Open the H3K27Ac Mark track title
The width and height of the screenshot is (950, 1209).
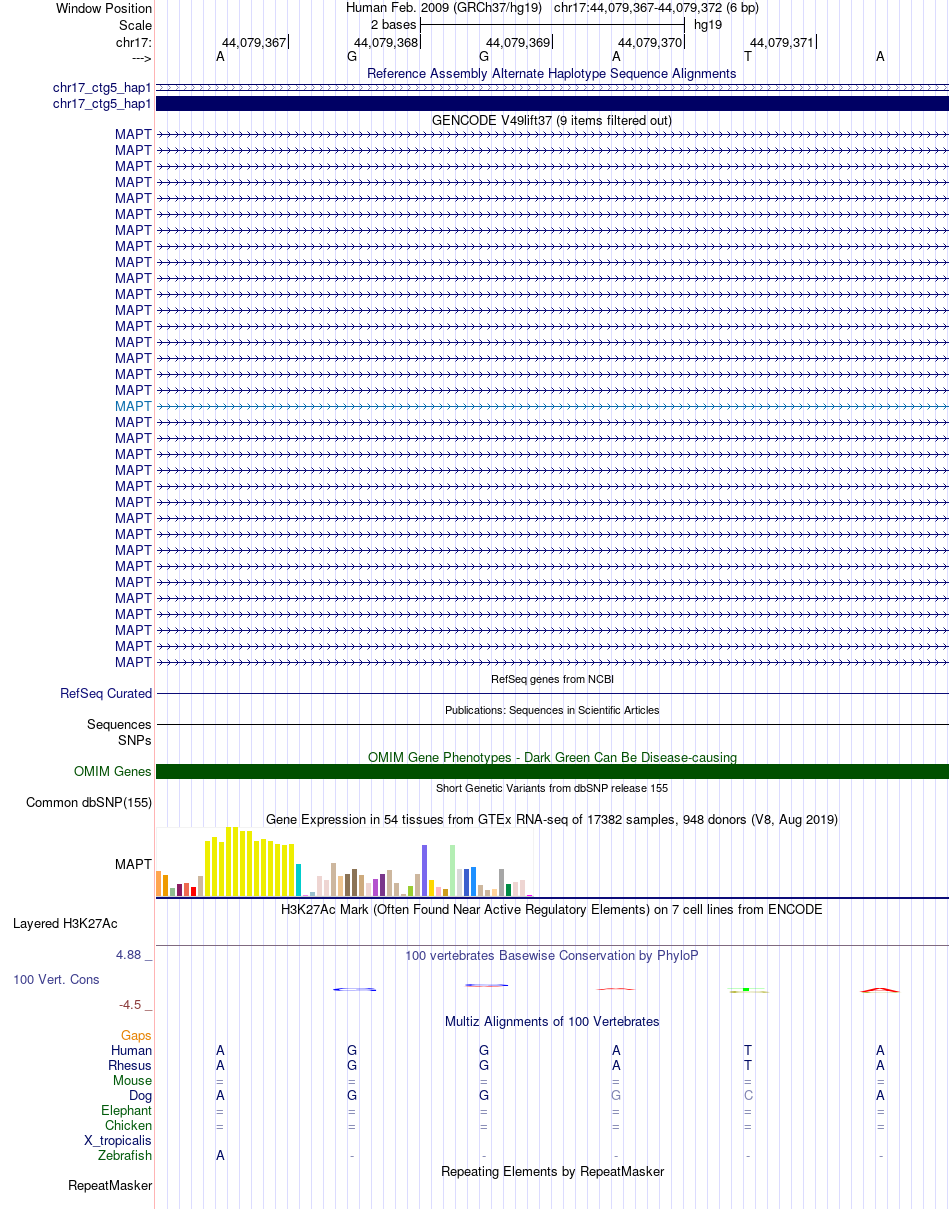552,910
